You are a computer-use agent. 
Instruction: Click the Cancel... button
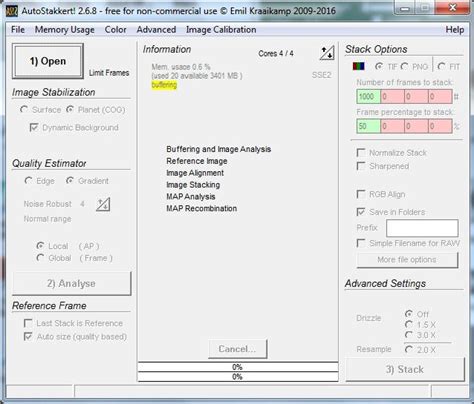coord(237,349)
